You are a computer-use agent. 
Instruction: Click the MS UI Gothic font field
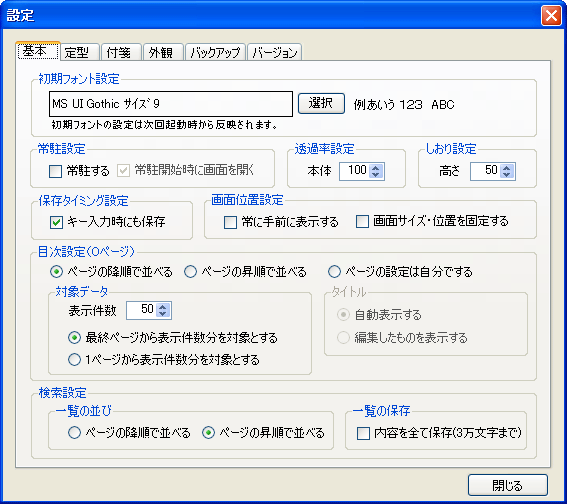(171, 104)
